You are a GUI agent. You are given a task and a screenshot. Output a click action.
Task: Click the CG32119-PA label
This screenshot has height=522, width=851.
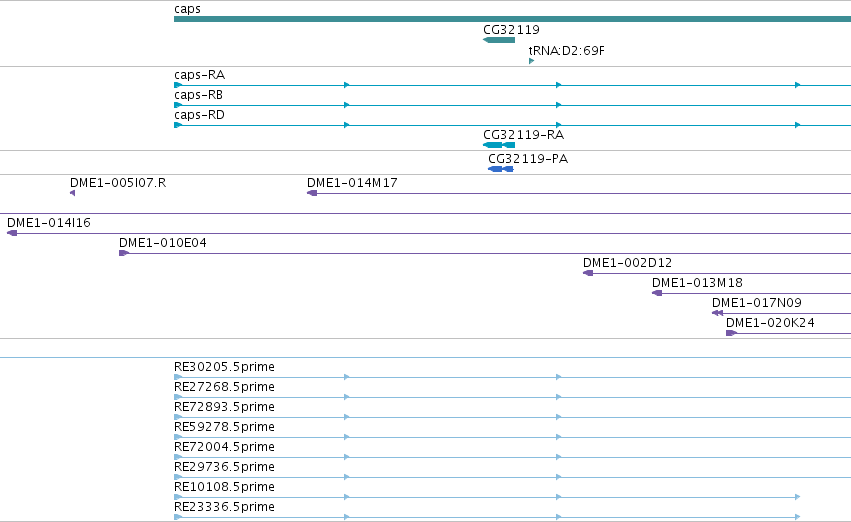(x=528, y=159)
